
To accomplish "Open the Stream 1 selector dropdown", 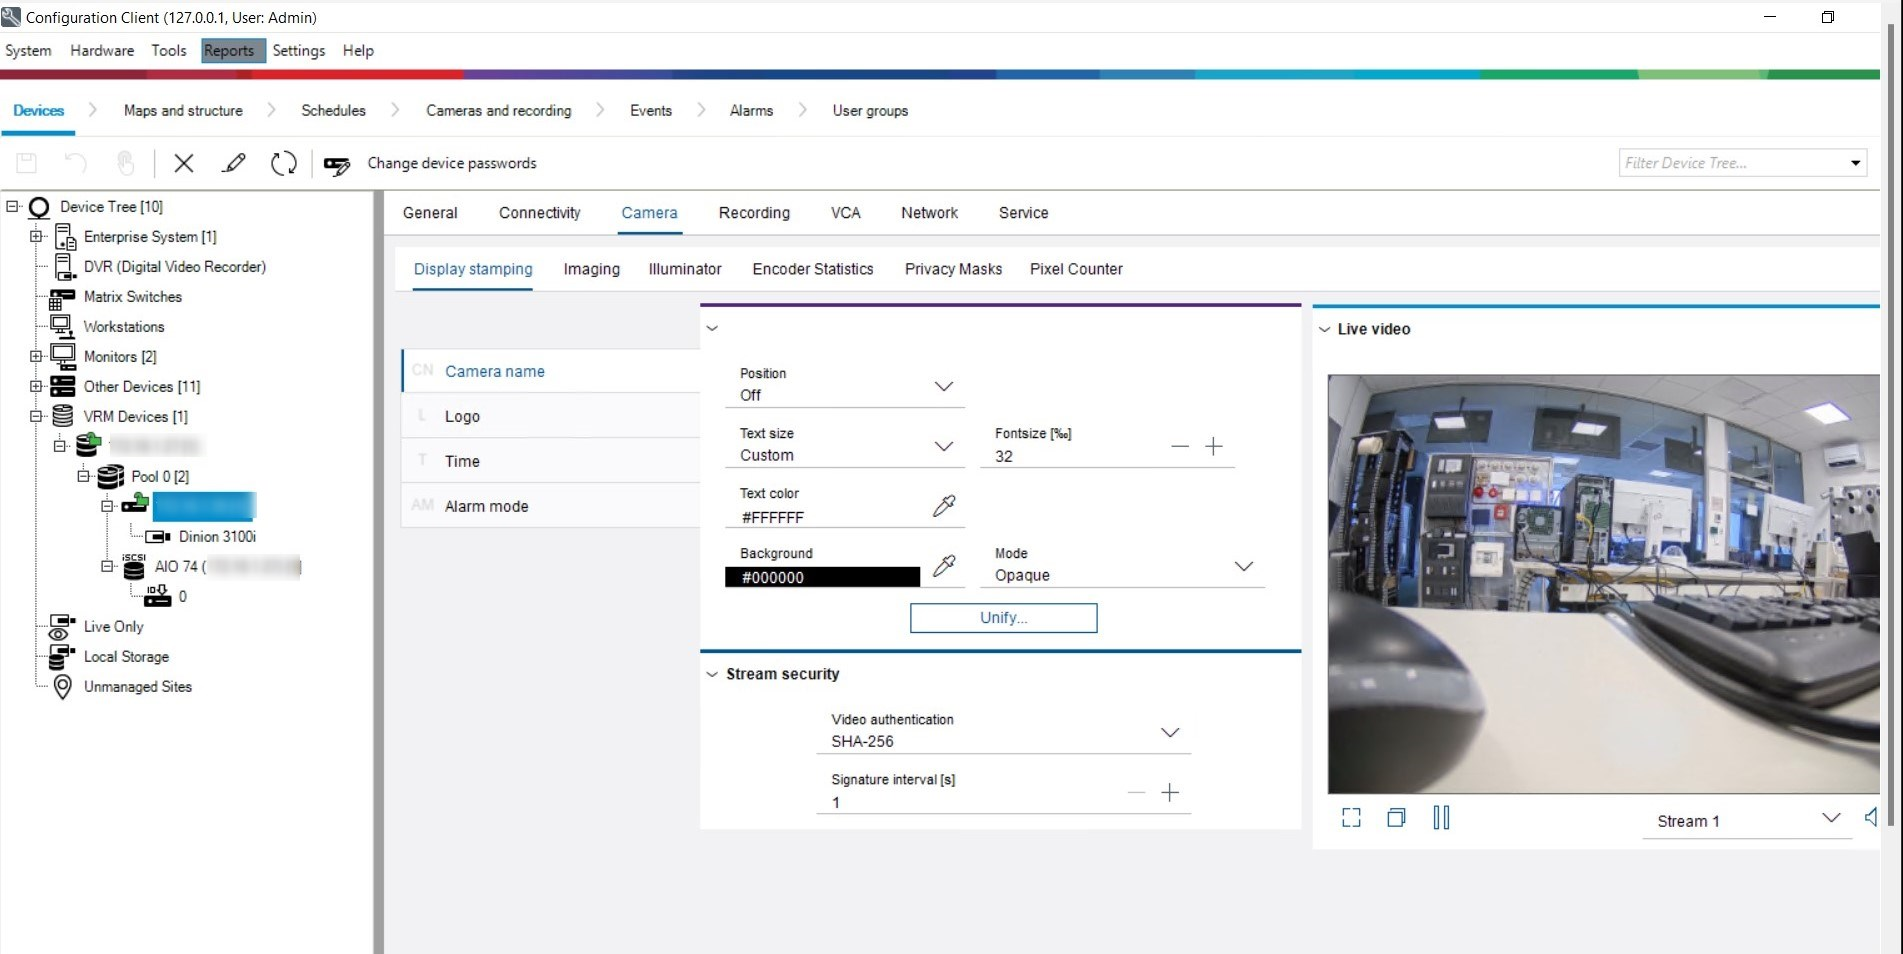I will click(x=1830, y=818).
